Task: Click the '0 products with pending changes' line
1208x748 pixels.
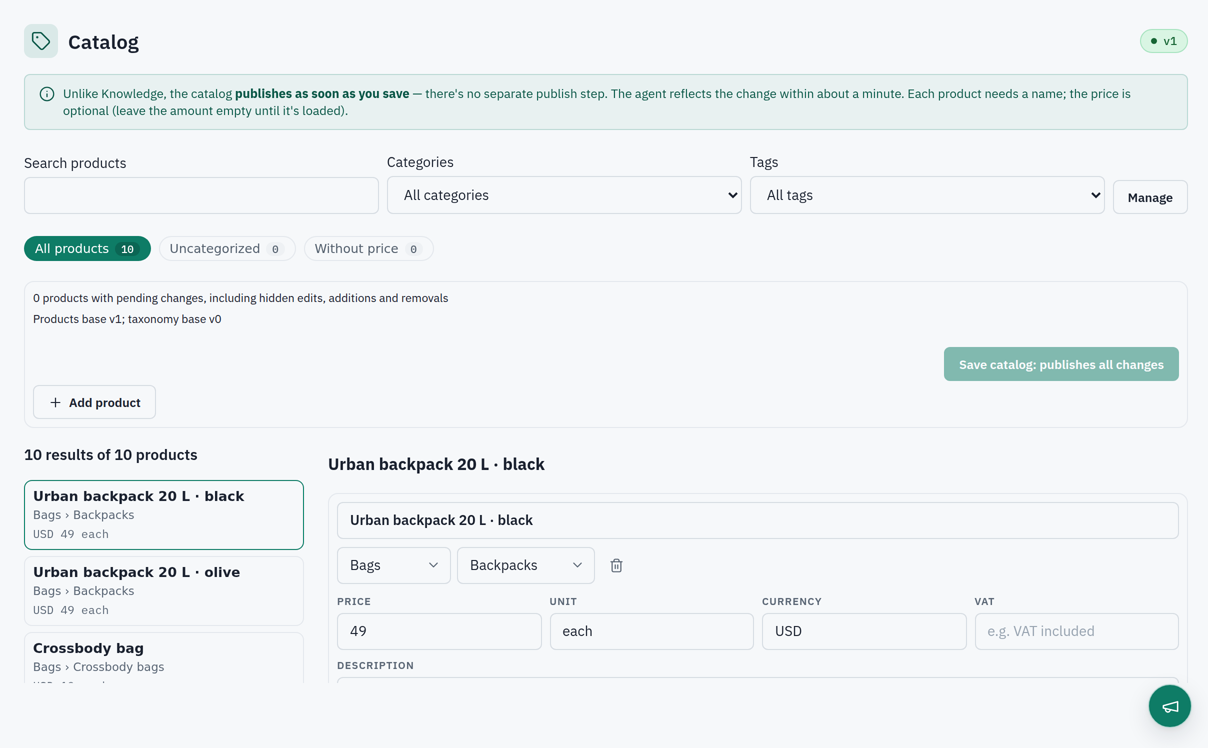Action: point(240,298)
